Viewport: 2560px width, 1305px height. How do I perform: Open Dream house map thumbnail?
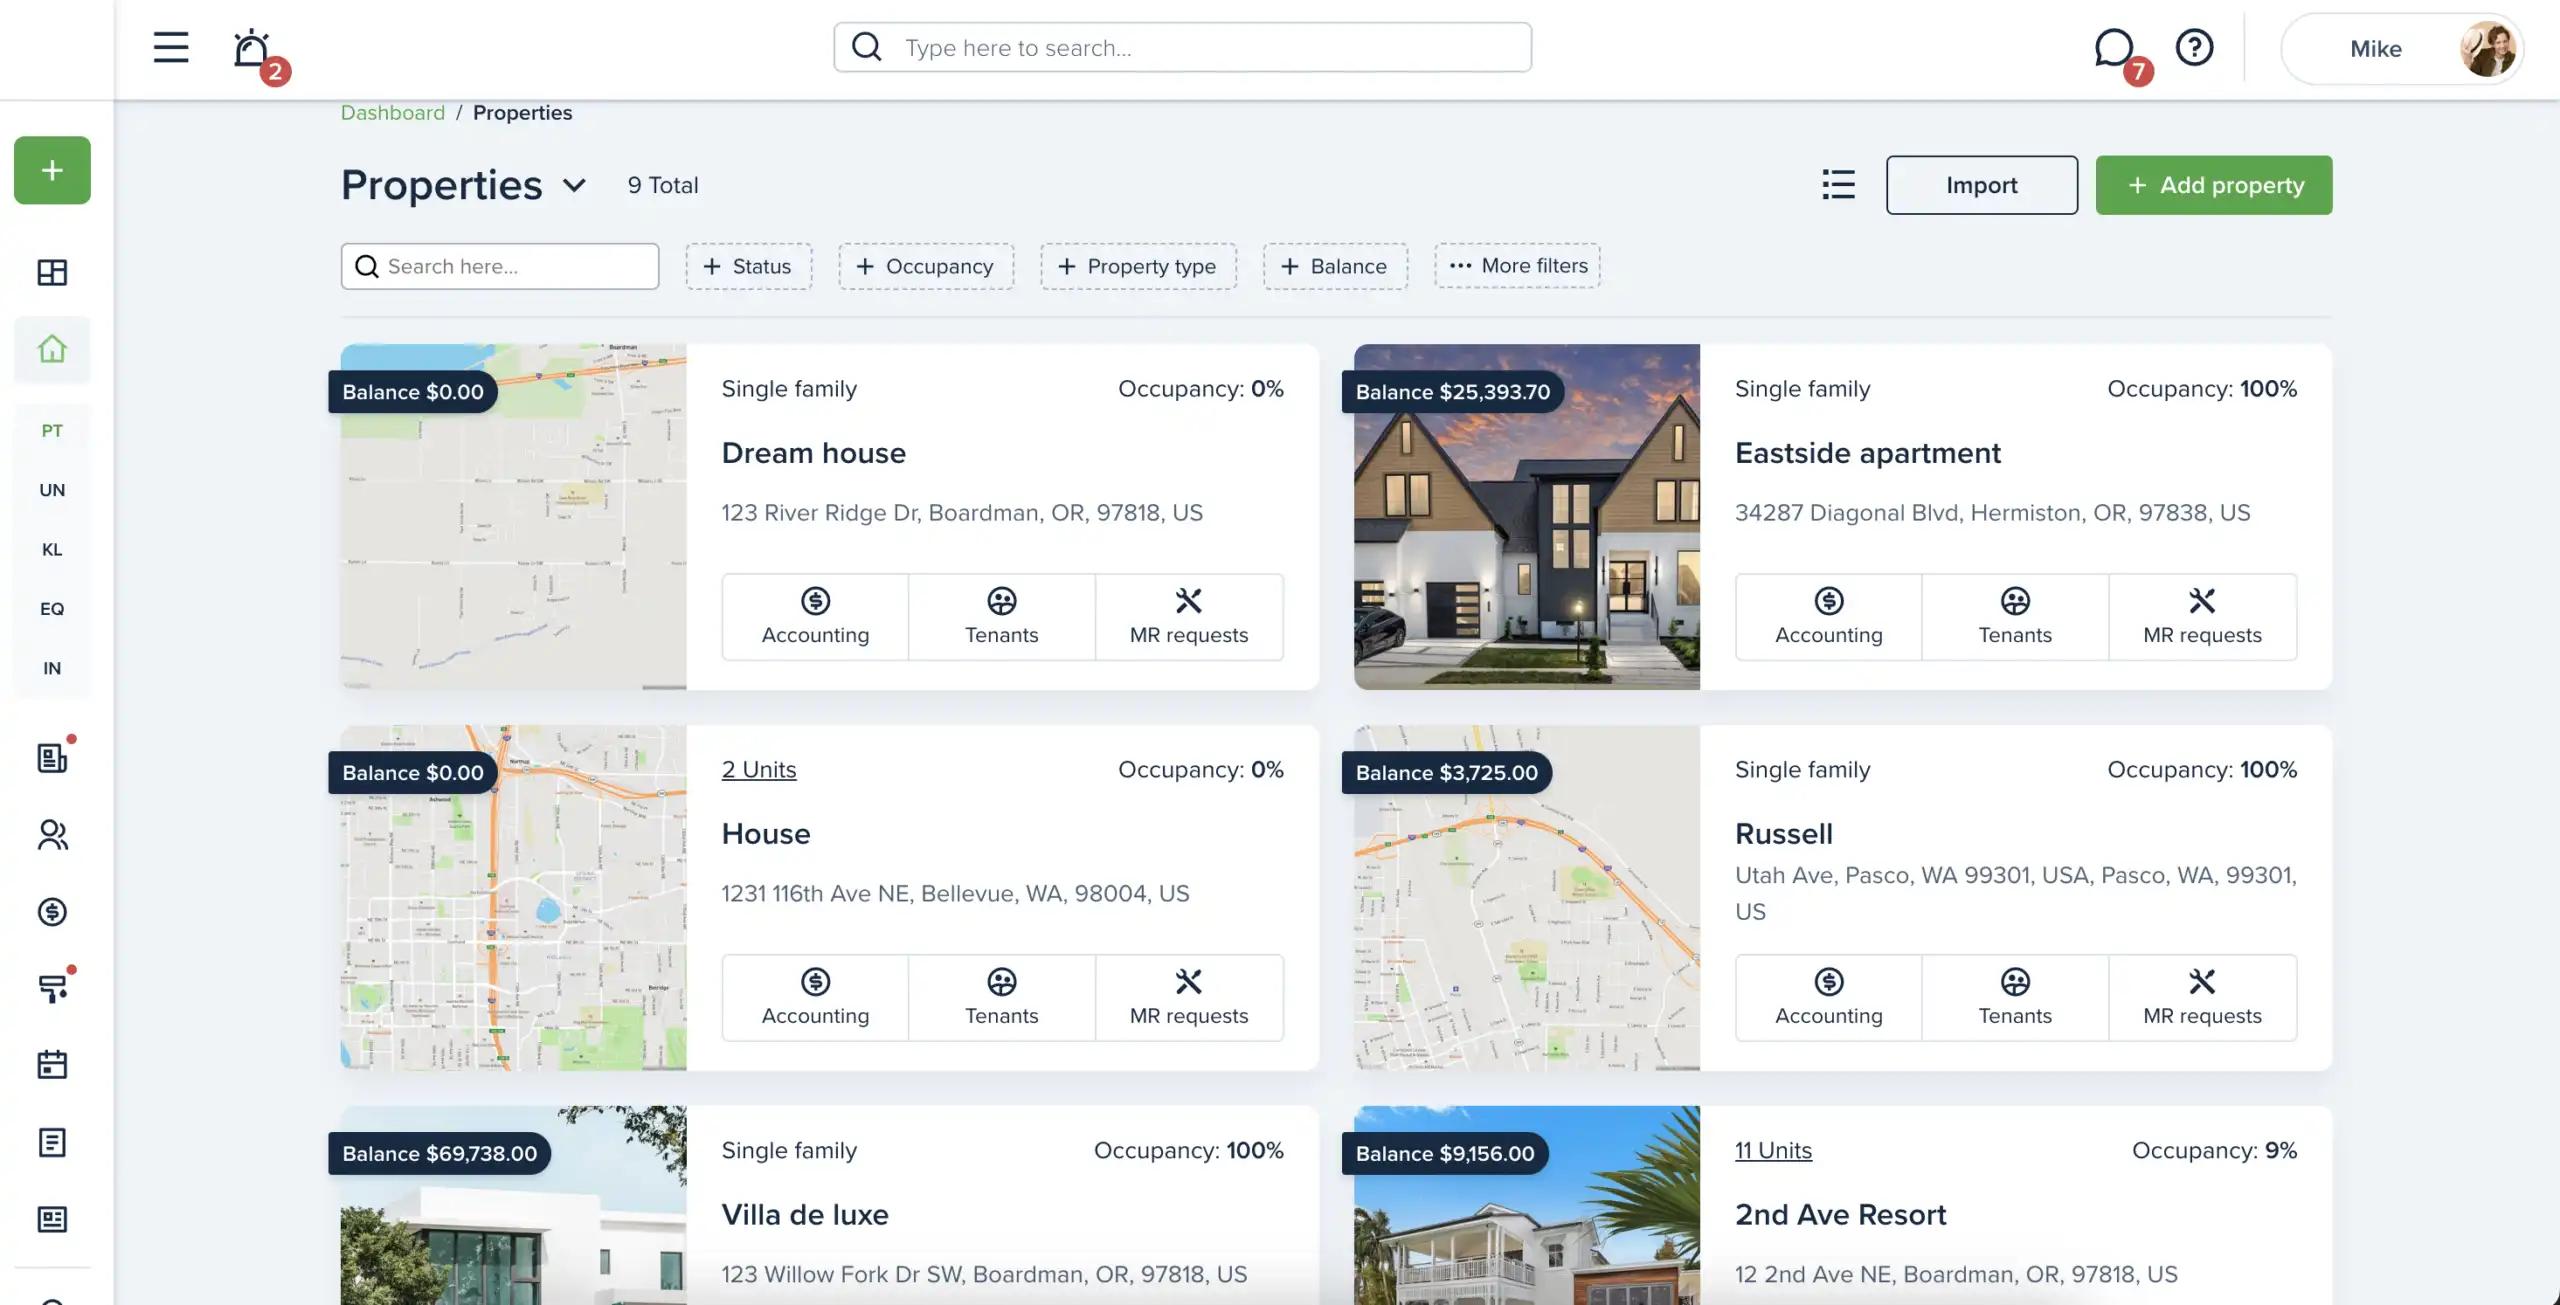coord(513,517)
